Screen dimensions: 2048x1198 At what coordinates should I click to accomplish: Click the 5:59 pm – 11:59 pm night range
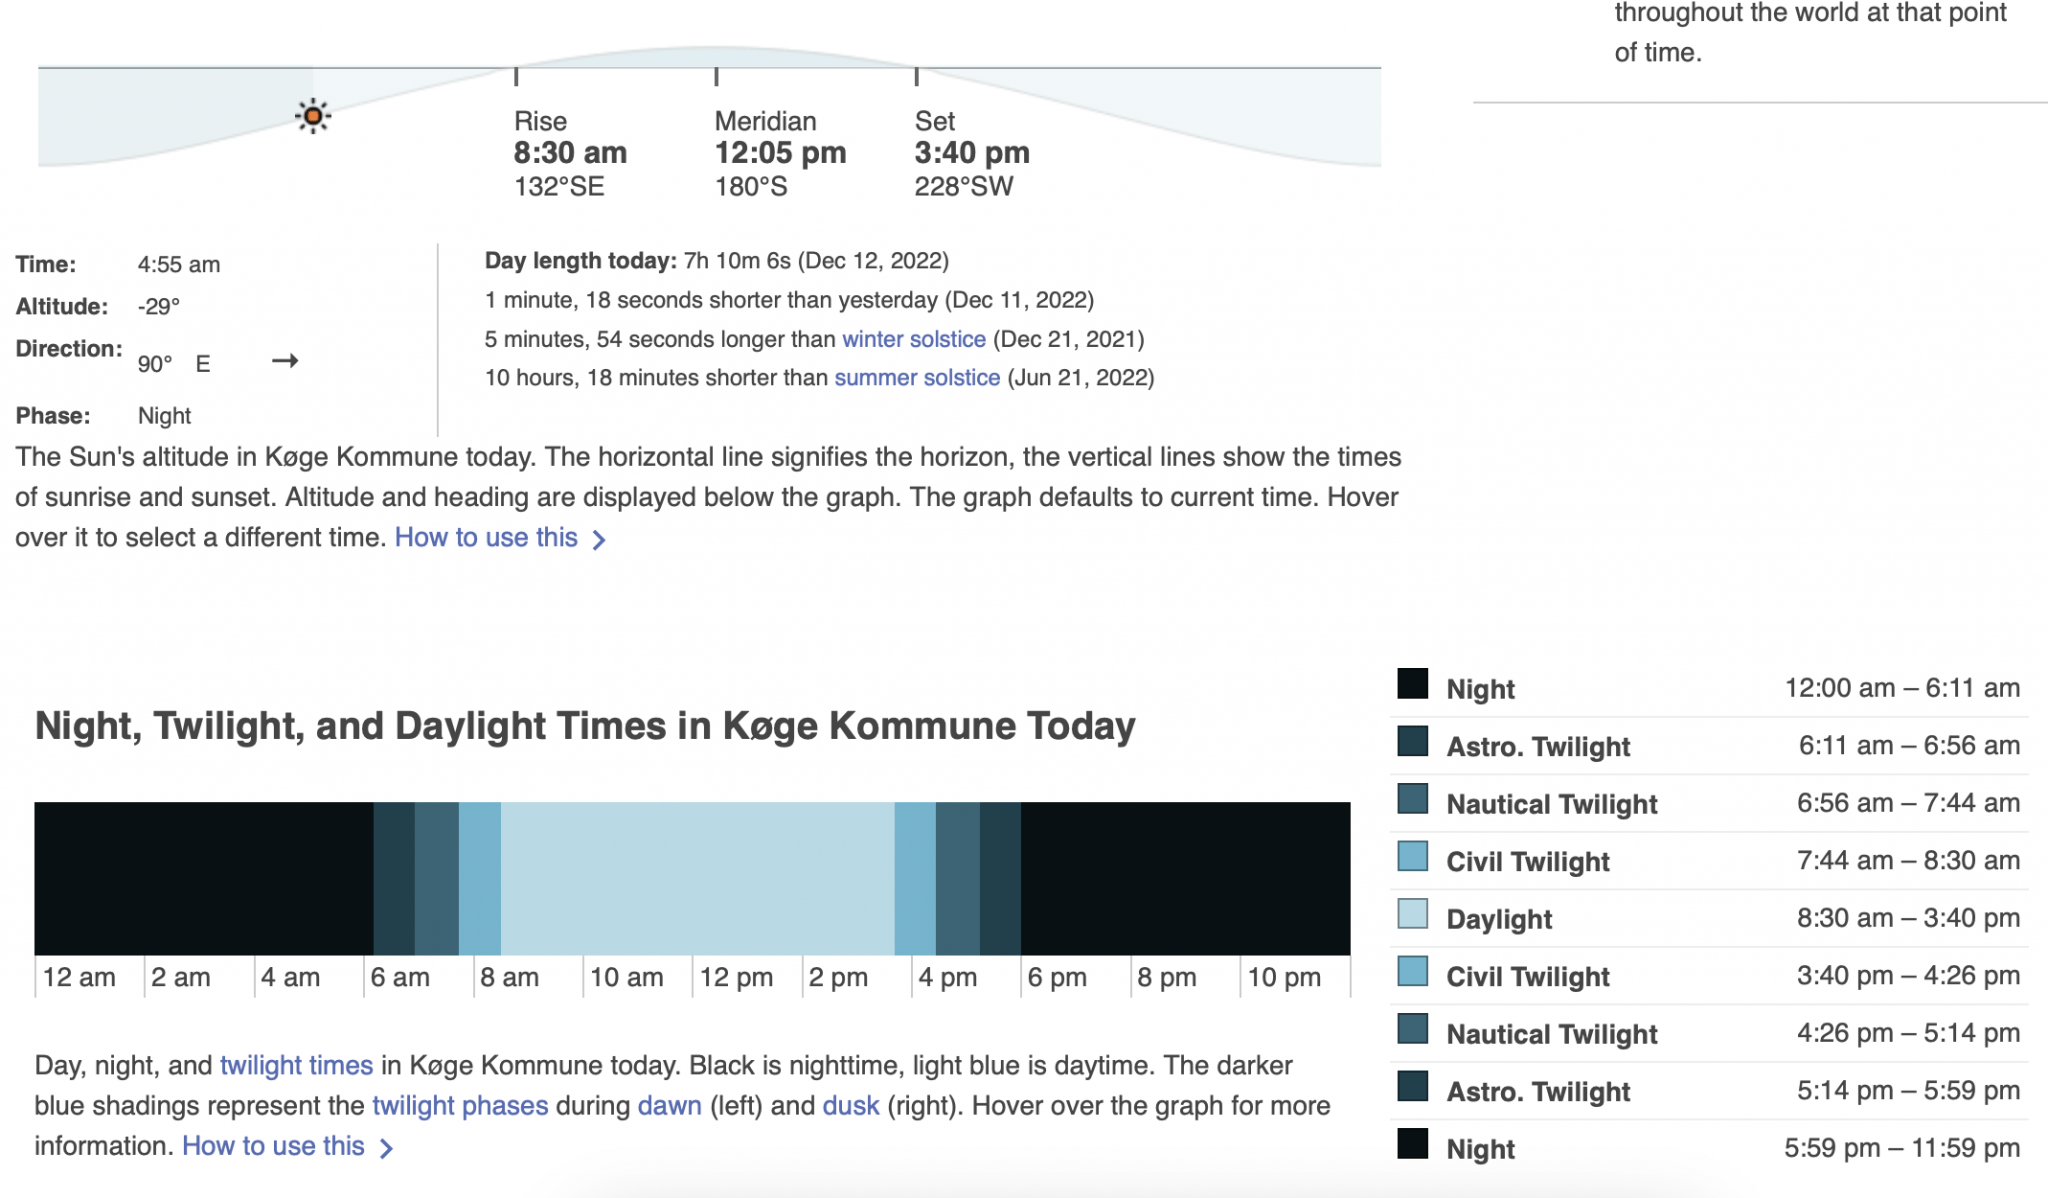pyautogui.click(x=1902, y=1148)
